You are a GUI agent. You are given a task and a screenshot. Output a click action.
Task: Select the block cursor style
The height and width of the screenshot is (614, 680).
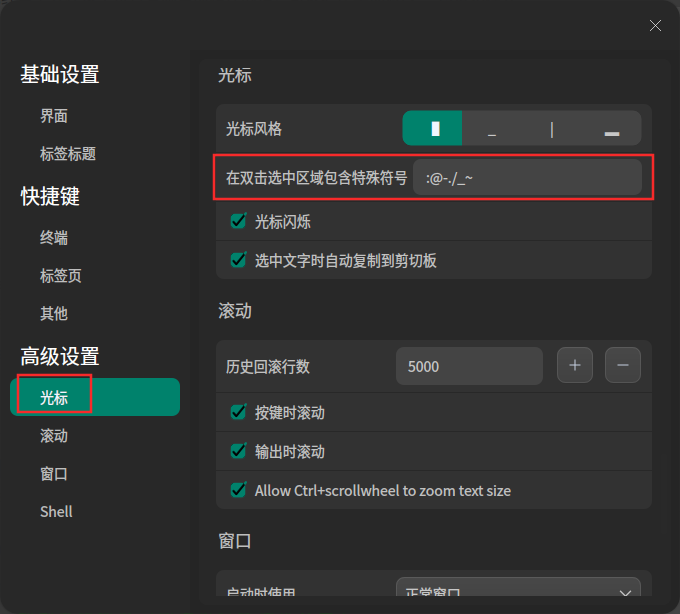[x=432, y=128]
